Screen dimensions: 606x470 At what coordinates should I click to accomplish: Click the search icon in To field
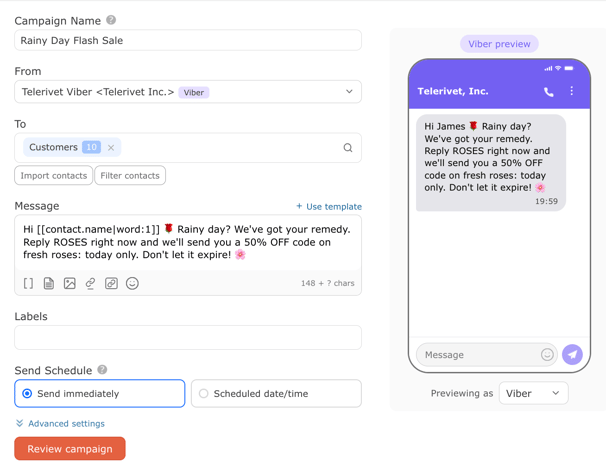point(348,148)
